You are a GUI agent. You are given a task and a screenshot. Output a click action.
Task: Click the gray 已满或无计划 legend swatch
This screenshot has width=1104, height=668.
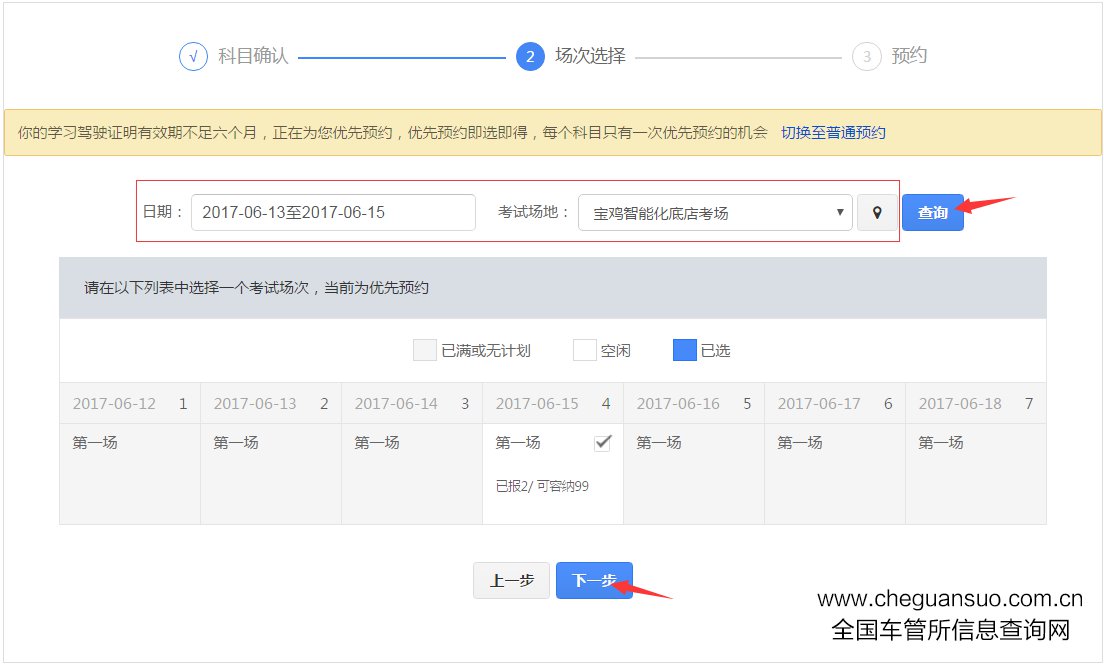424,350
